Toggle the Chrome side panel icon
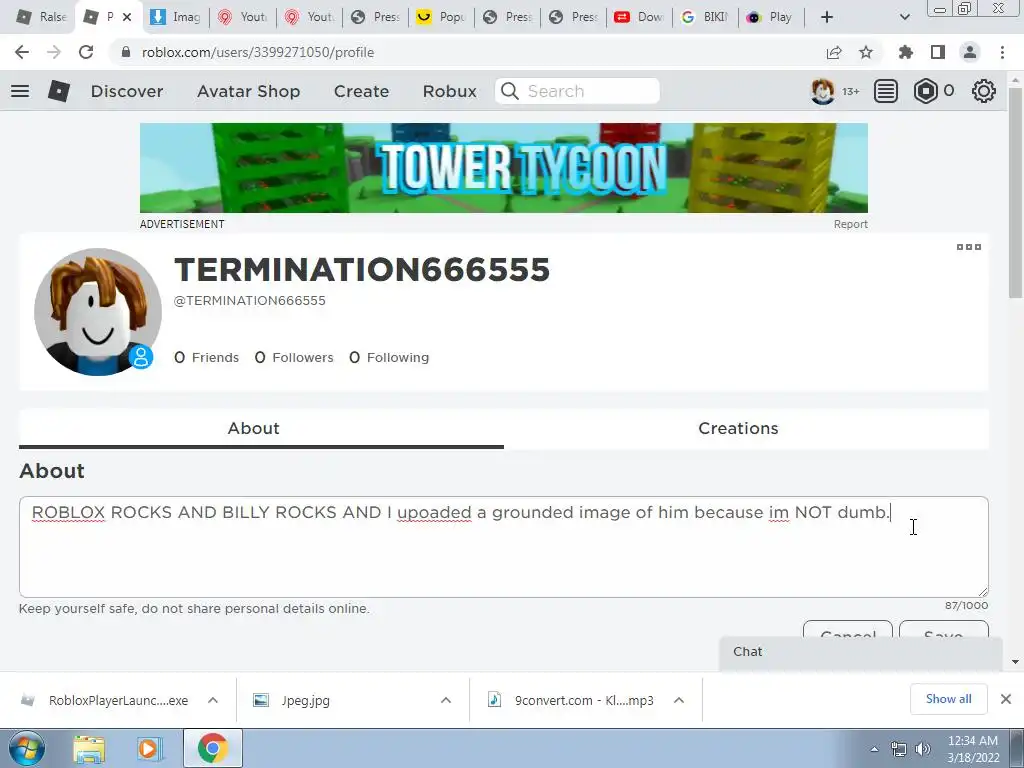 pos(938,52)
